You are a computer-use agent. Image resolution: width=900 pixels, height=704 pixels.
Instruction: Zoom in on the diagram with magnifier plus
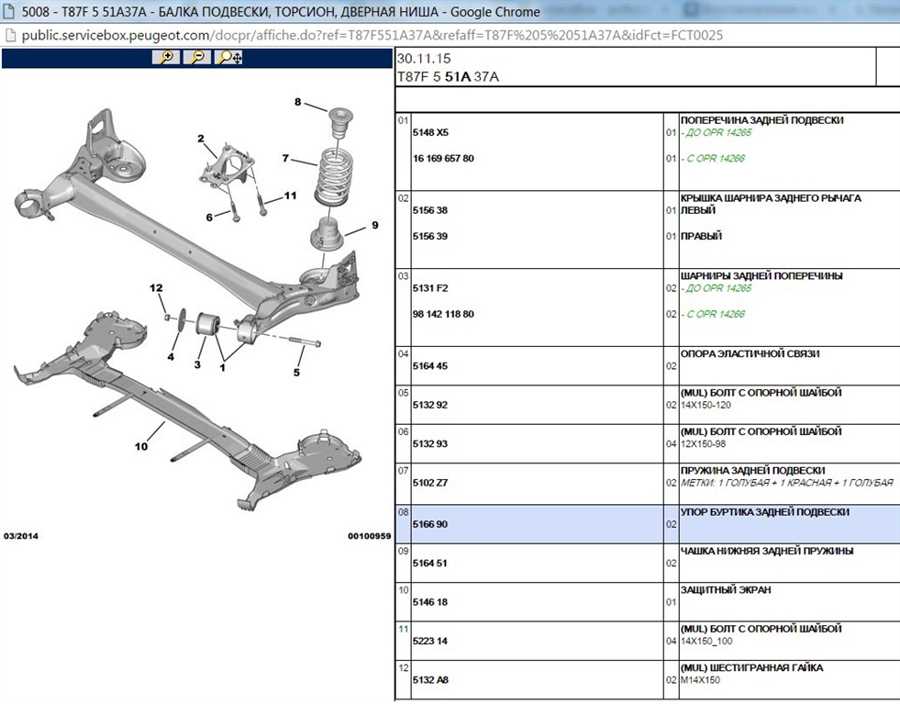click(166, 57)
